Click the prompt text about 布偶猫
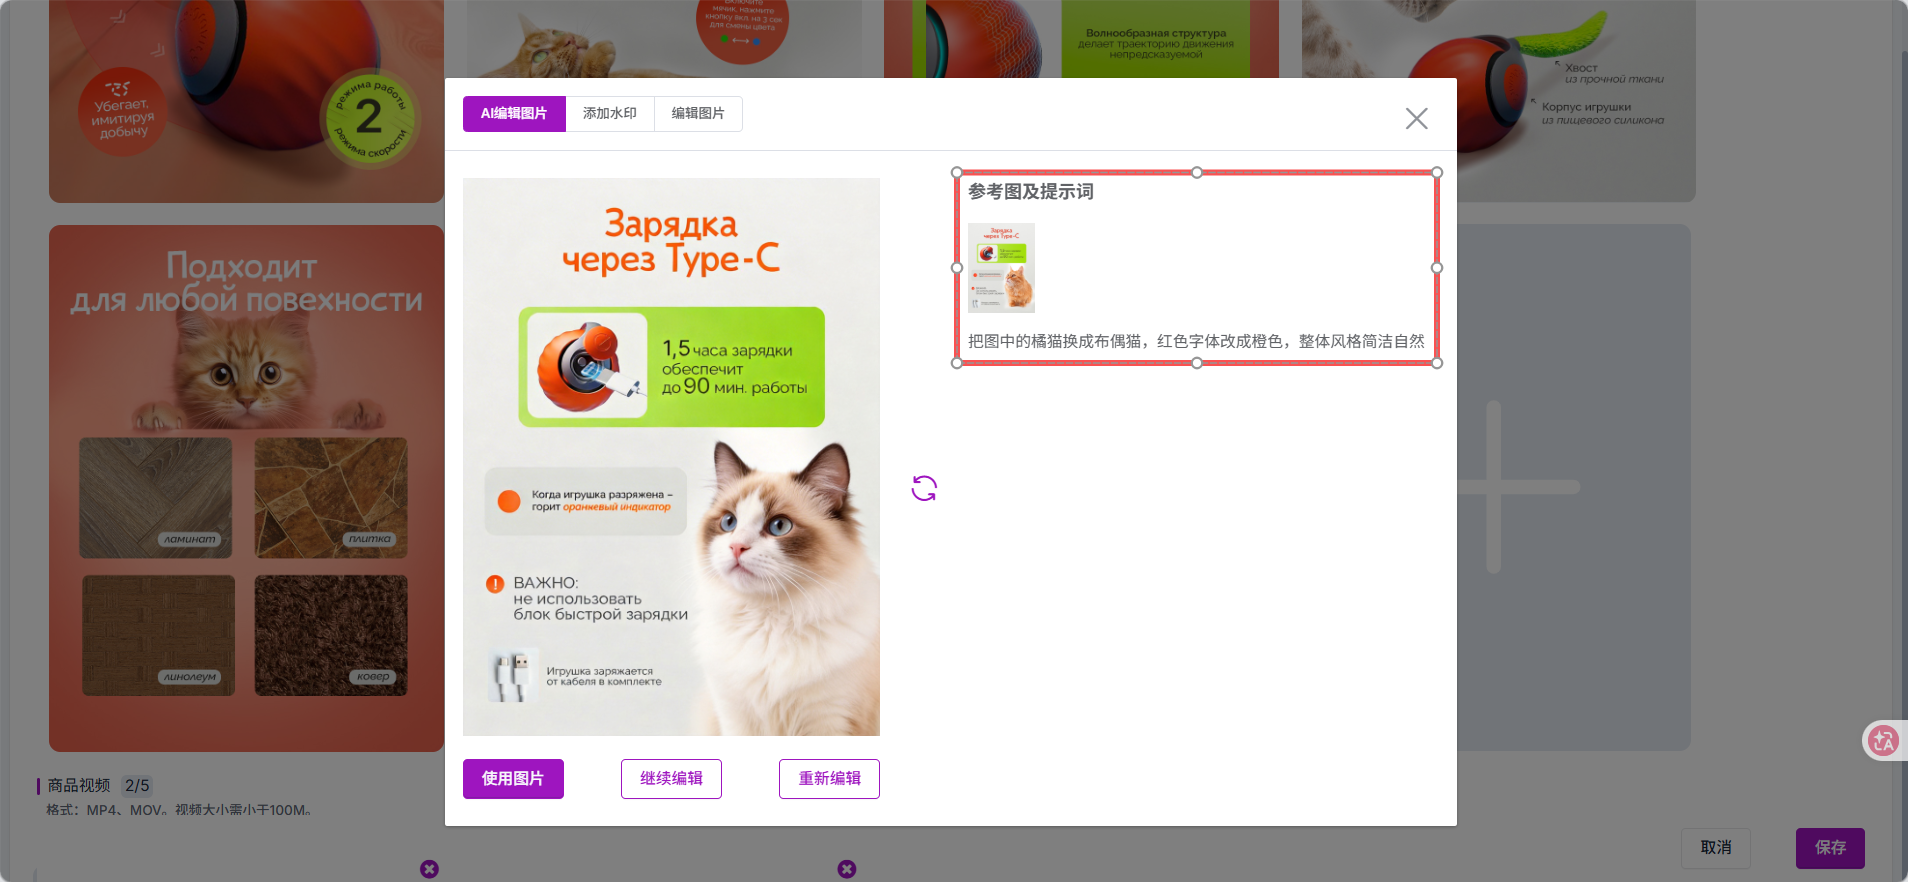Screen dimensions: 1908x882 coord(1195,341)
